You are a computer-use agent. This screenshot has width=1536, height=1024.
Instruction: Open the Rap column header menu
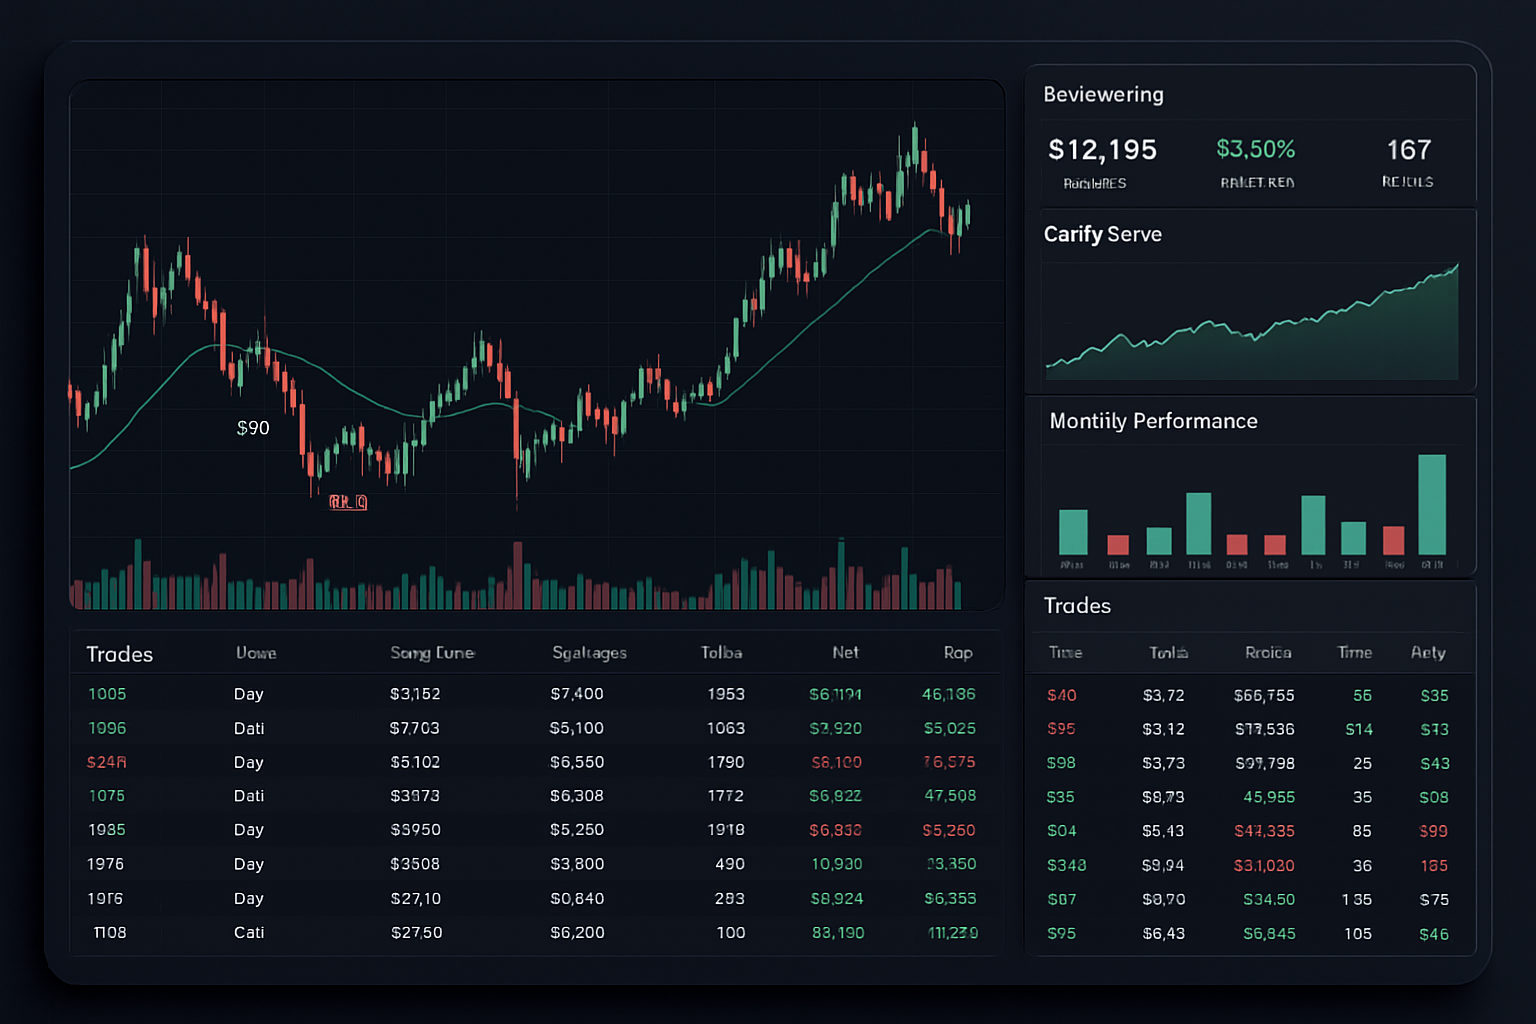957,652
